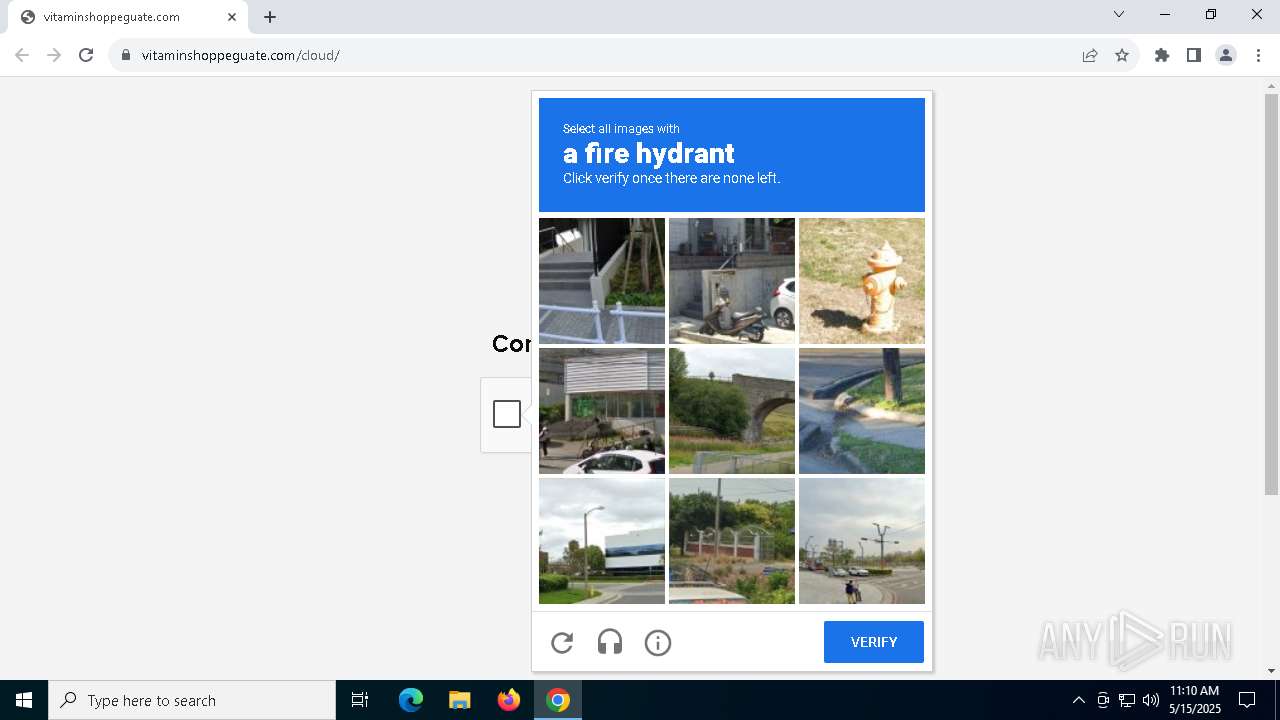
Task: Launch Firefox from taskbar
Action: pyautogui.click(x=509, y=700)
